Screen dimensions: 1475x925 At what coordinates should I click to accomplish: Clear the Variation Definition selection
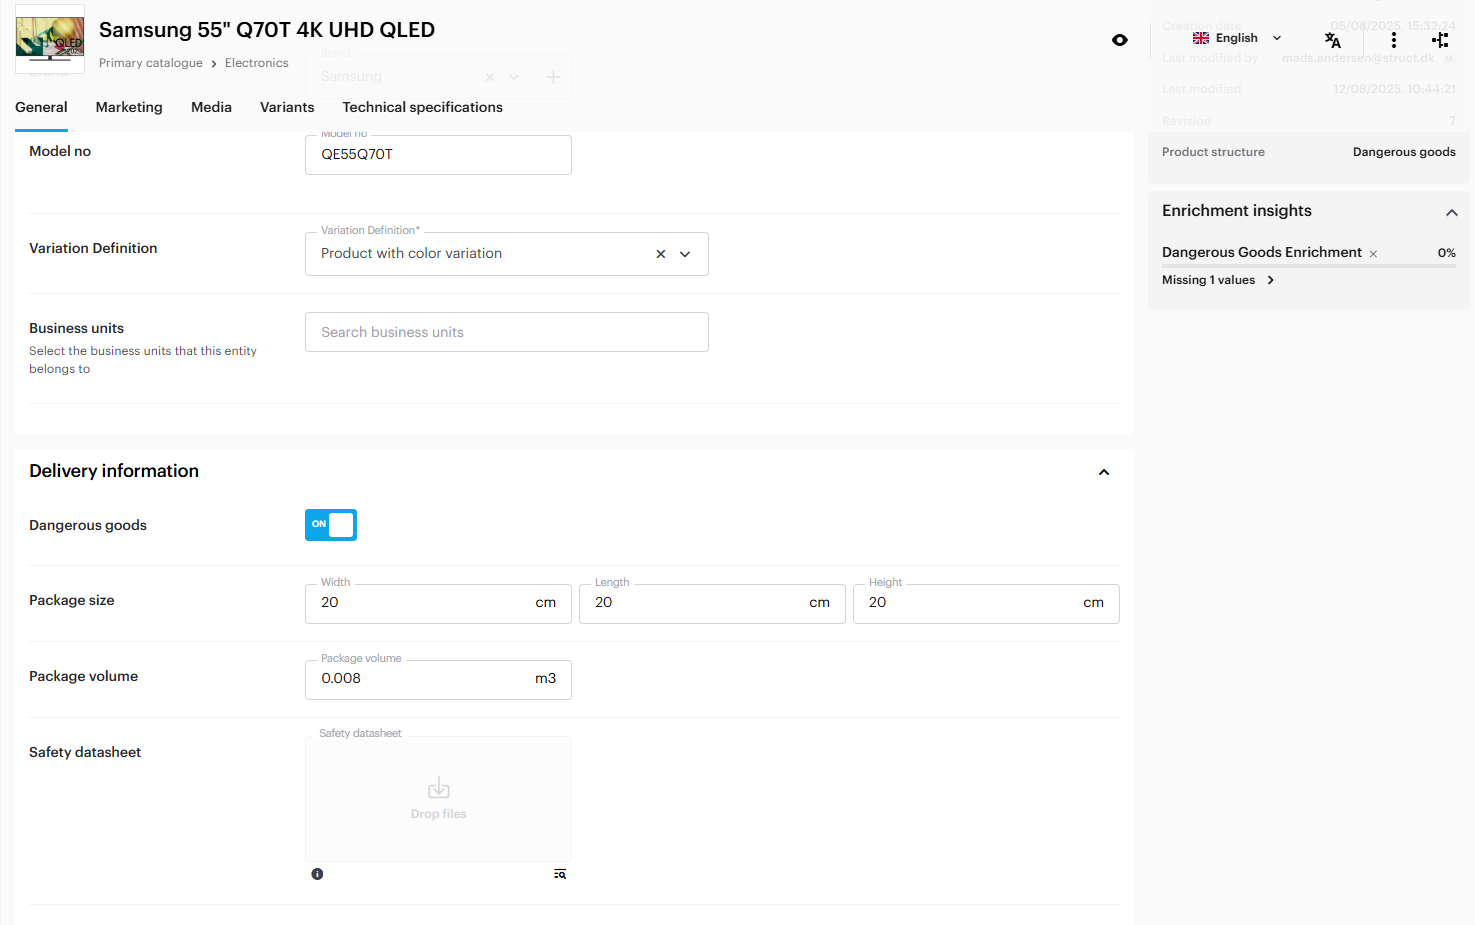point(660,254)
